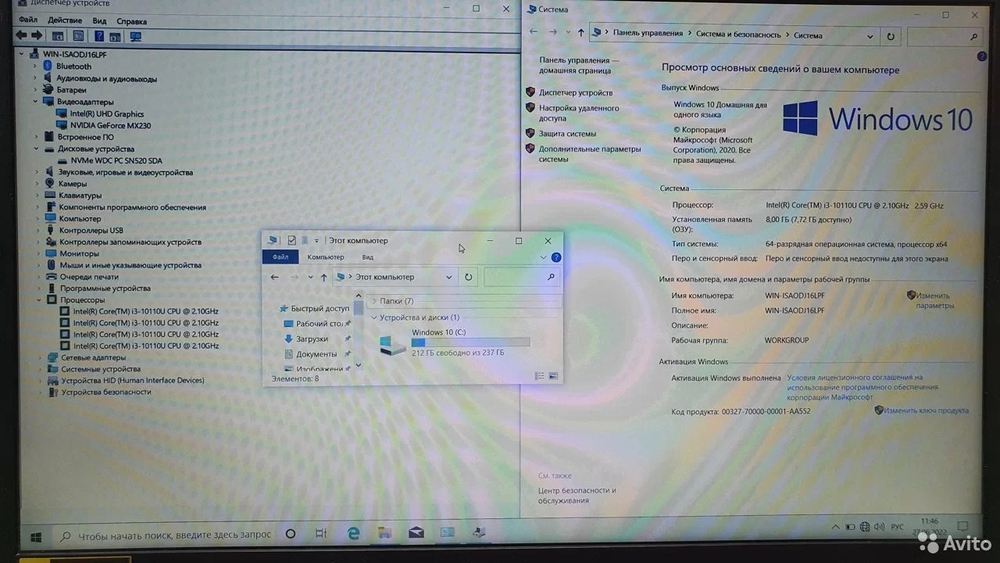Click Up arrow in System window

[x=580, y=33]
